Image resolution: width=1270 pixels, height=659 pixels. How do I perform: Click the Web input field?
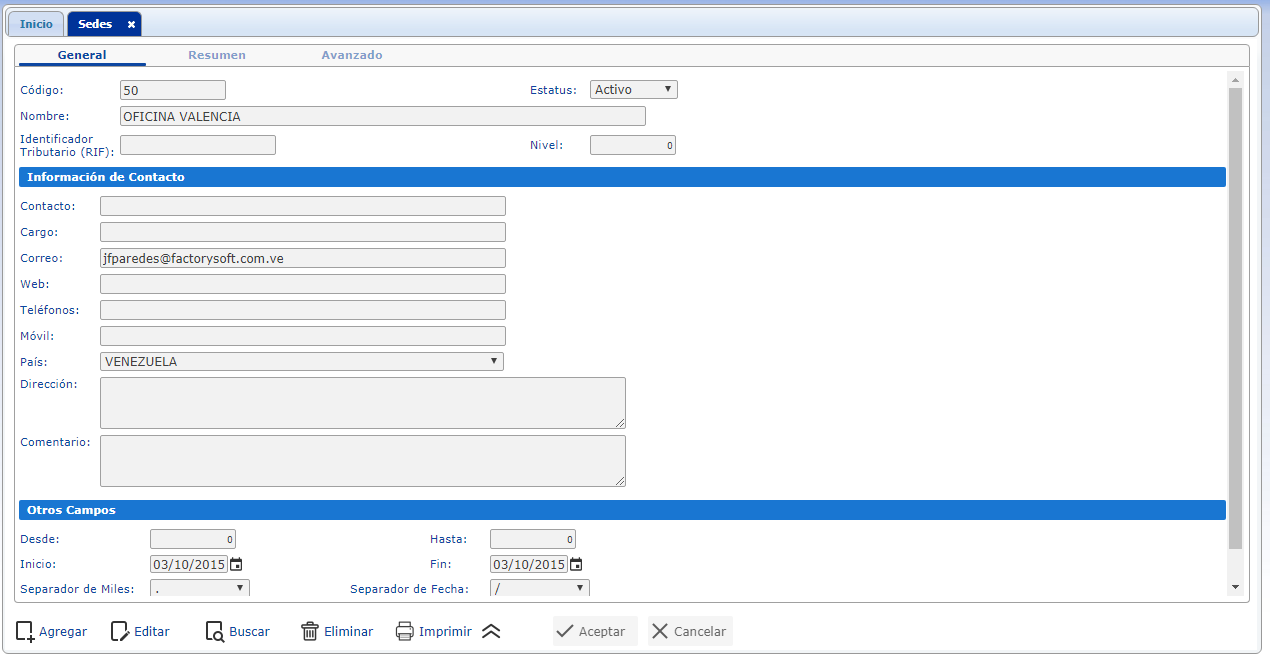pyautogui.click(x=303, y=284)
